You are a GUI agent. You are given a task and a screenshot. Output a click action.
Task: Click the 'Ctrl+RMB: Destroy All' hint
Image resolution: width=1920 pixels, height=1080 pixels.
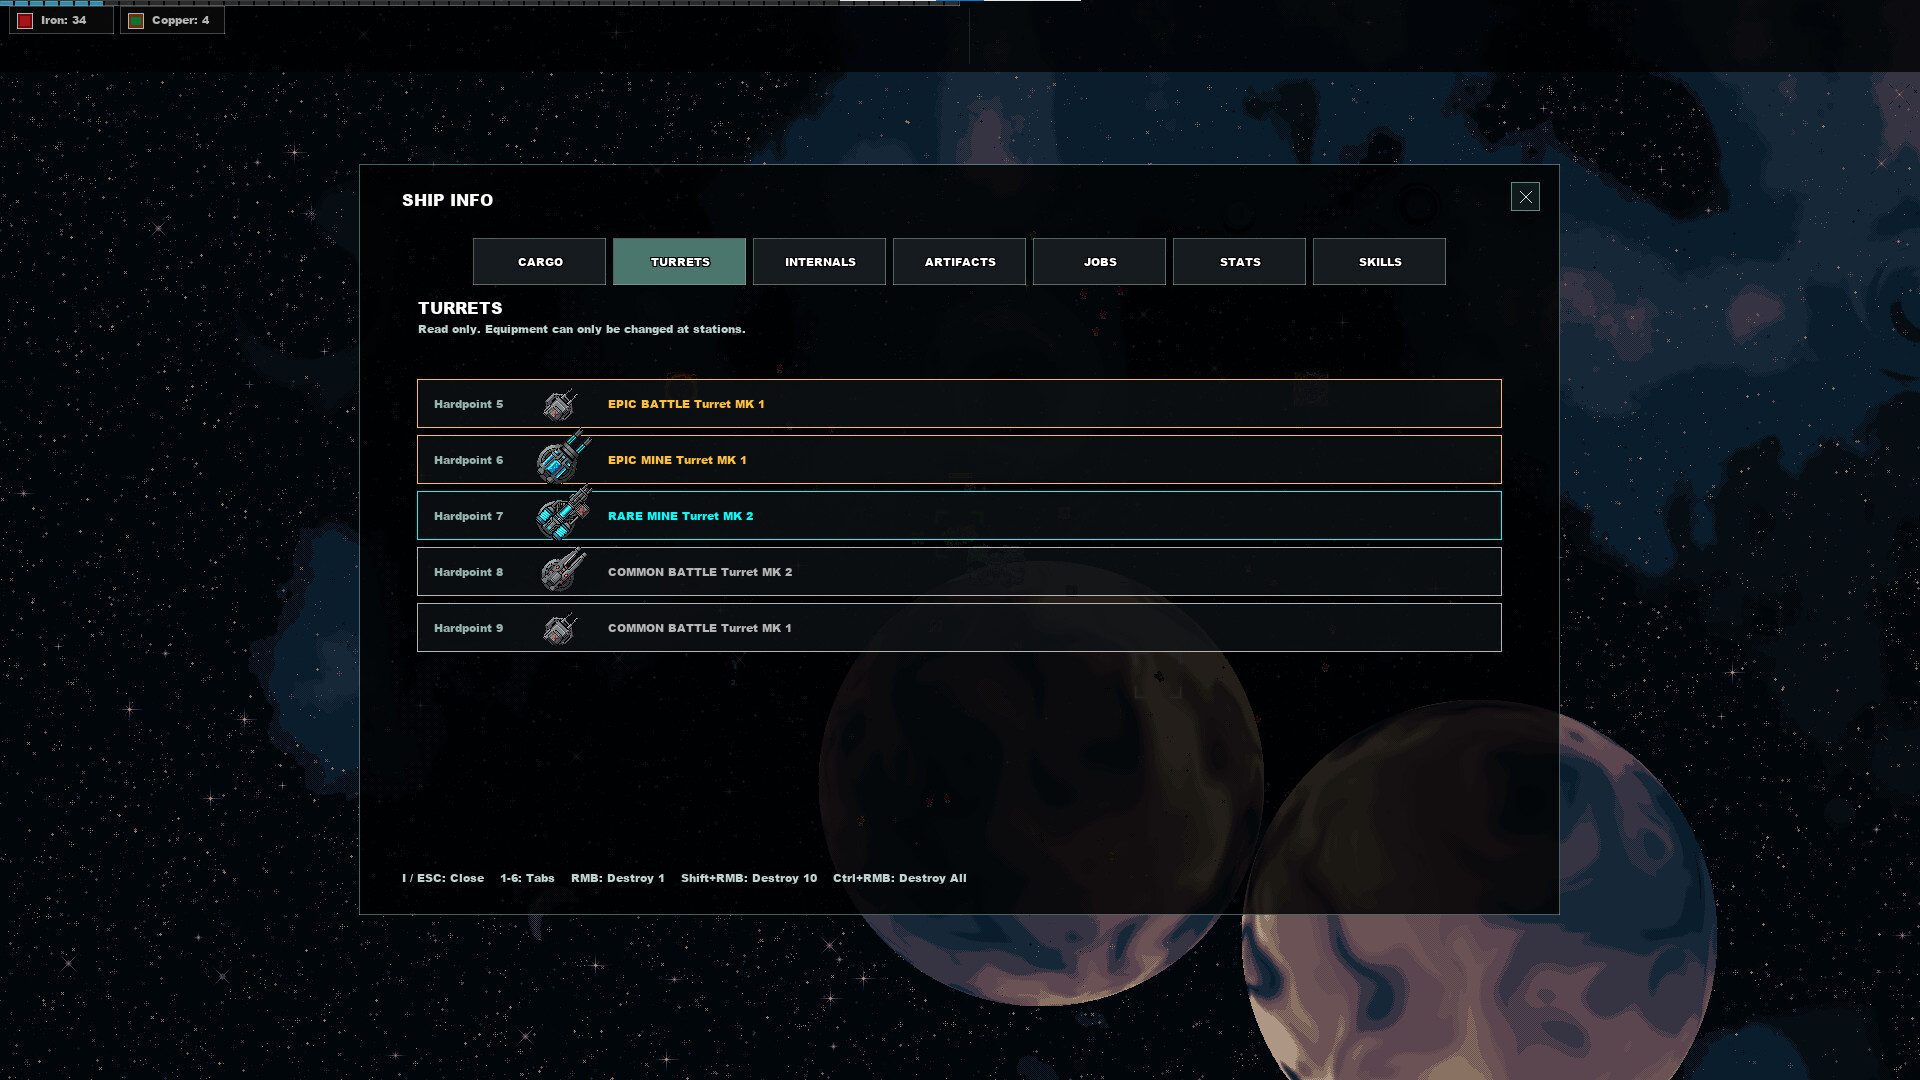pos(900,878)
